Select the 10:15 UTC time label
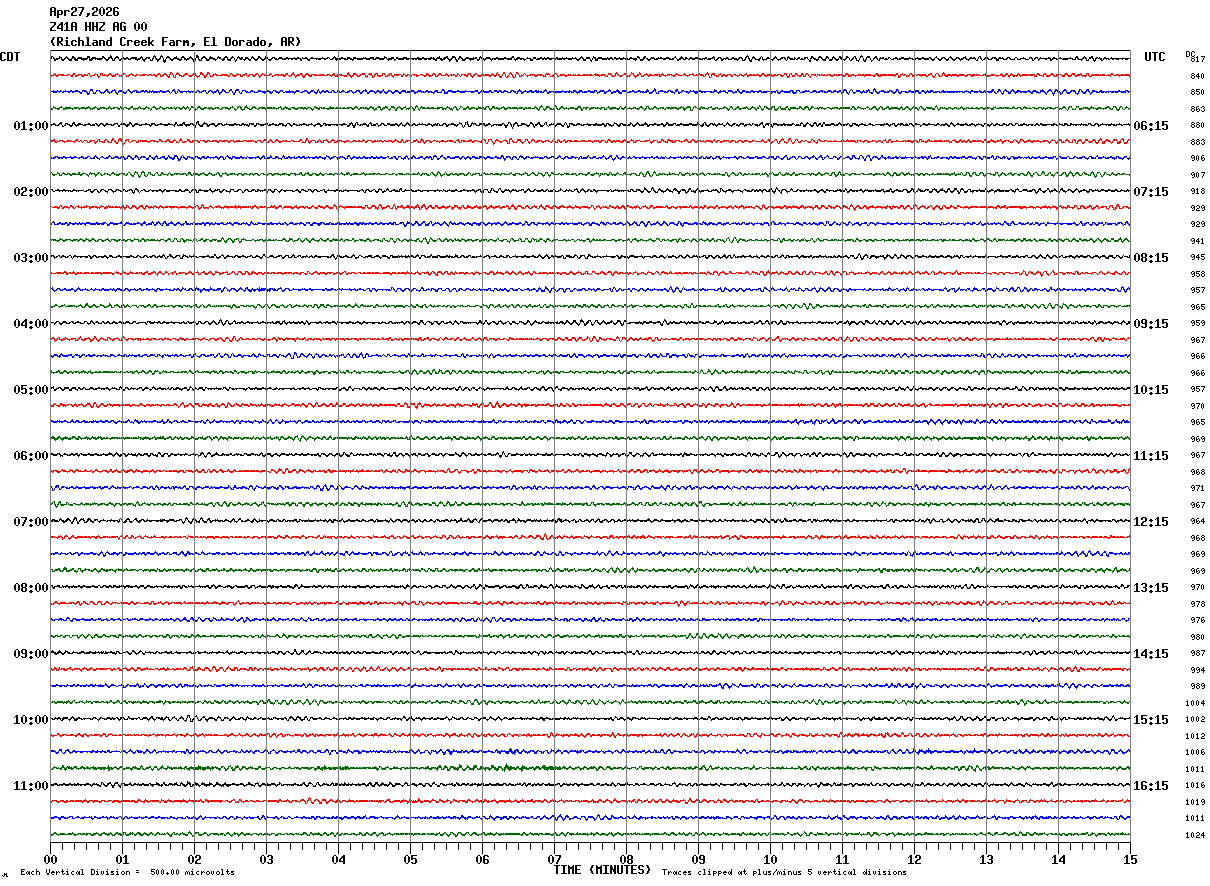The image size is (1210, 886). (1150, 390)
